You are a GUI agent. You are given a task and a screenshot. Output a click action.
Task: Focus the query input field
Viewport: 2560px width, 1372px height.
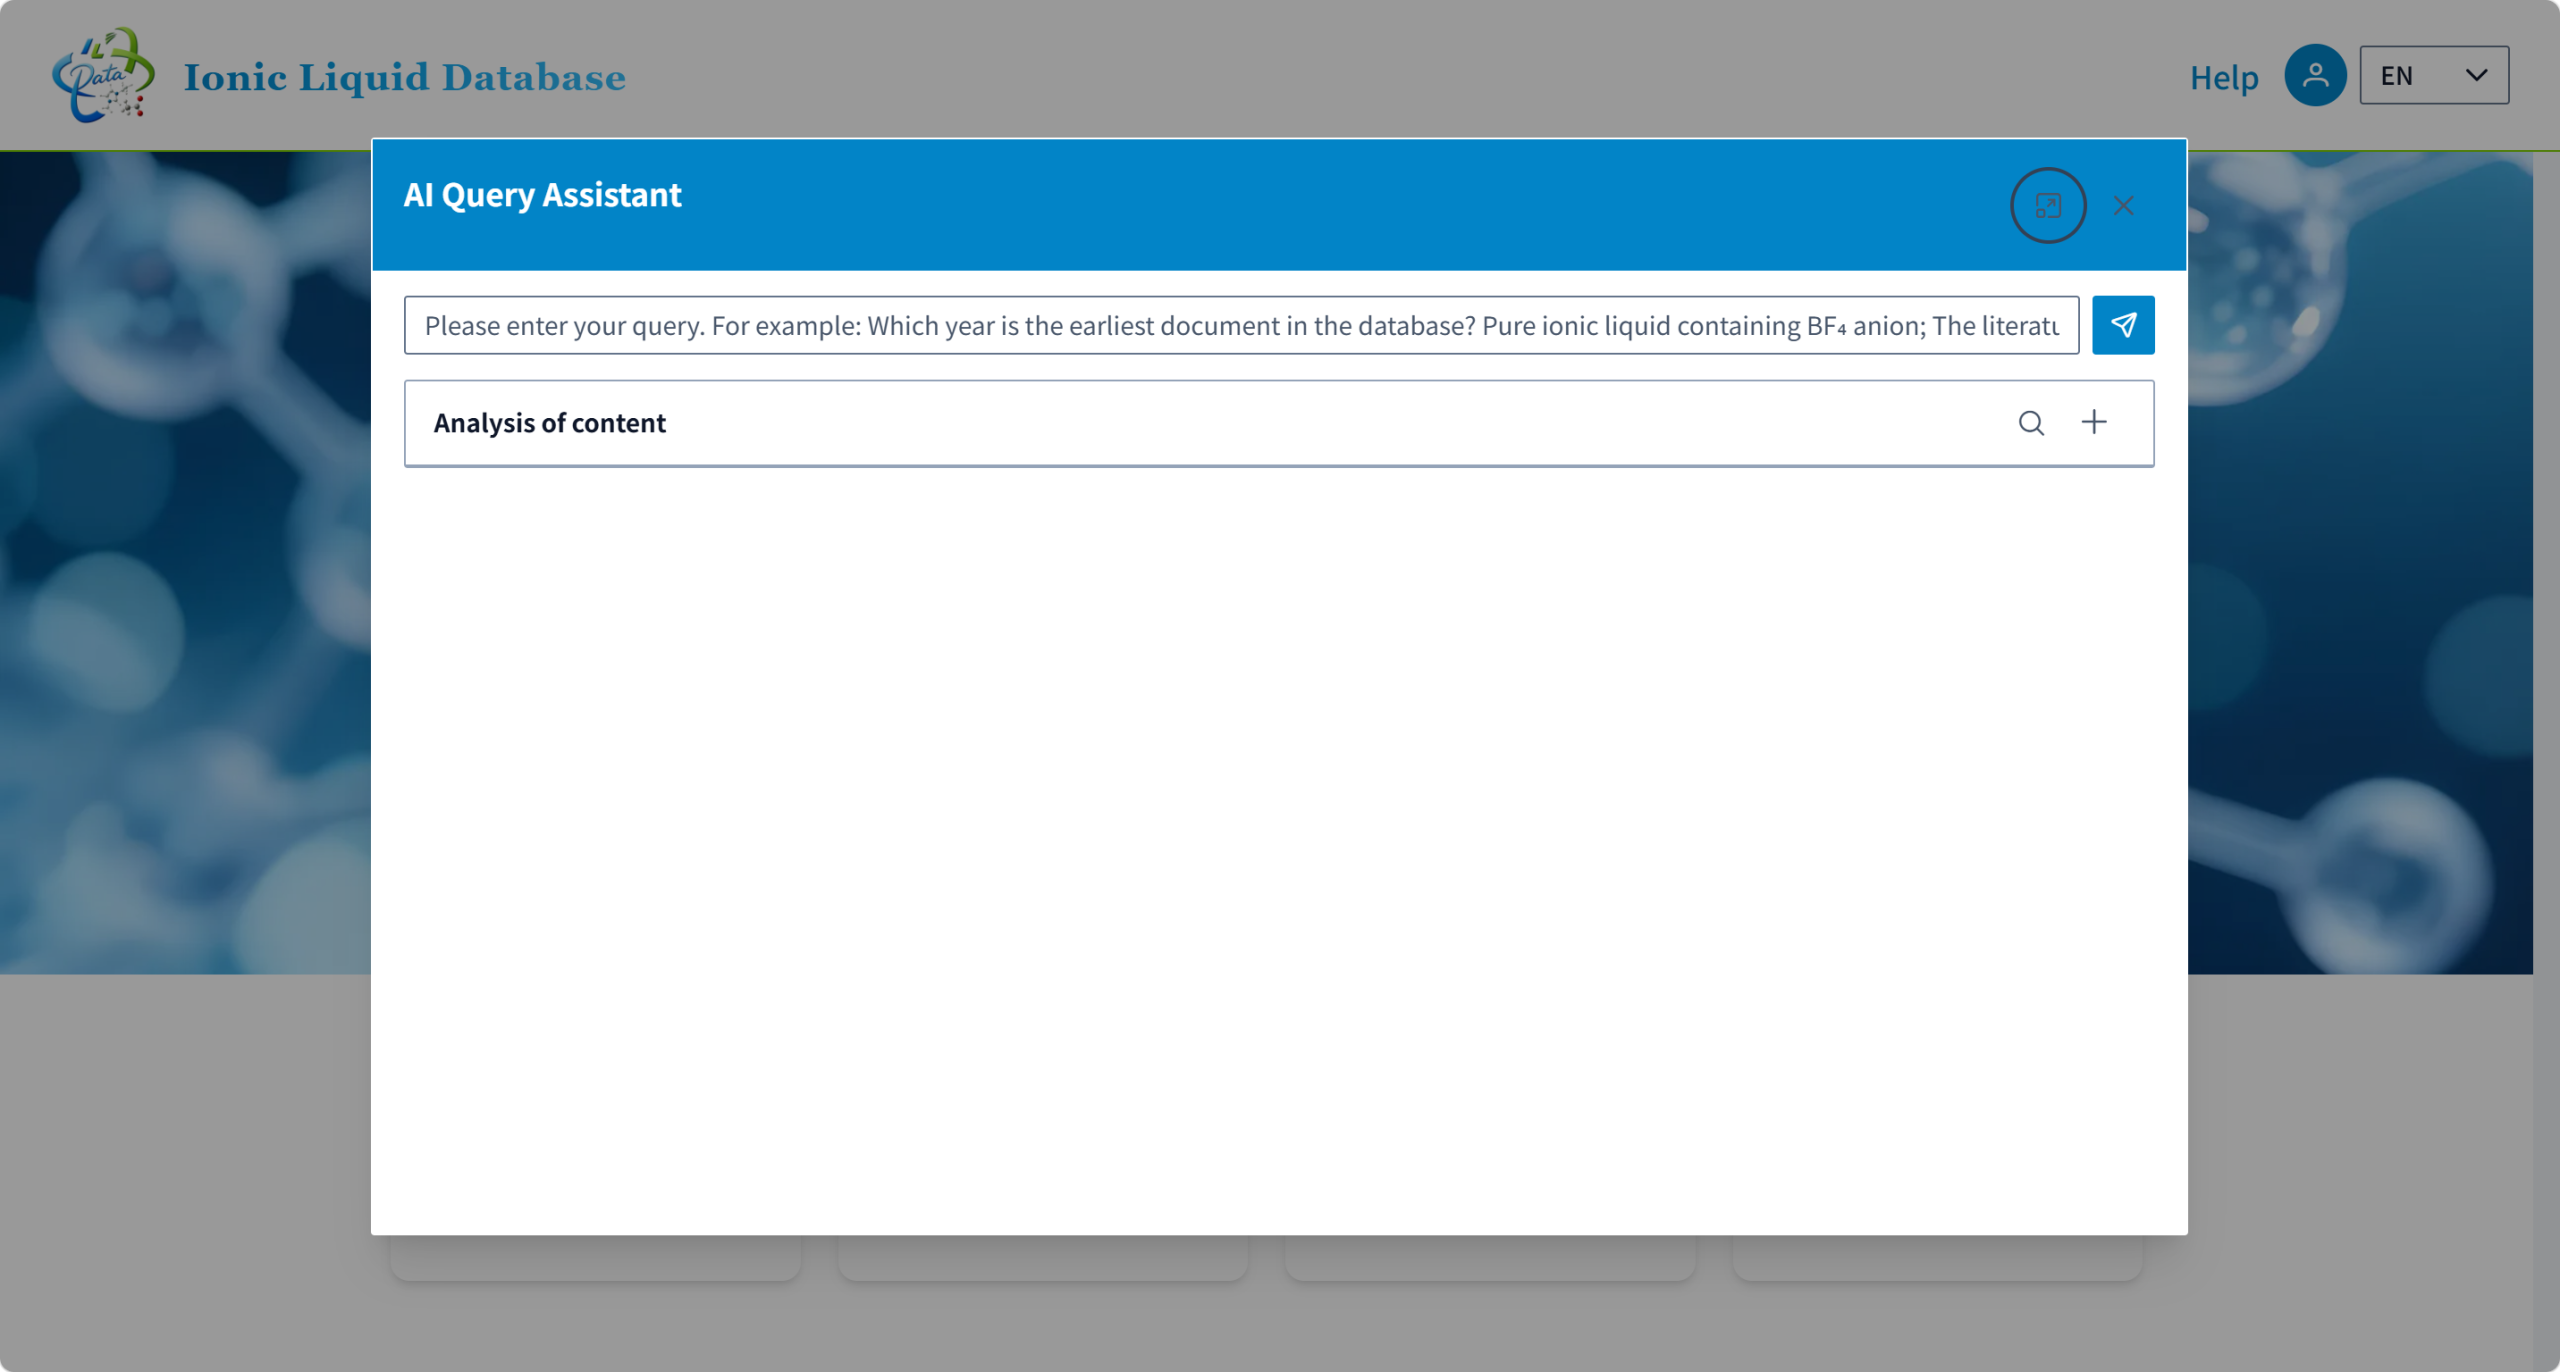(1241, 325)
